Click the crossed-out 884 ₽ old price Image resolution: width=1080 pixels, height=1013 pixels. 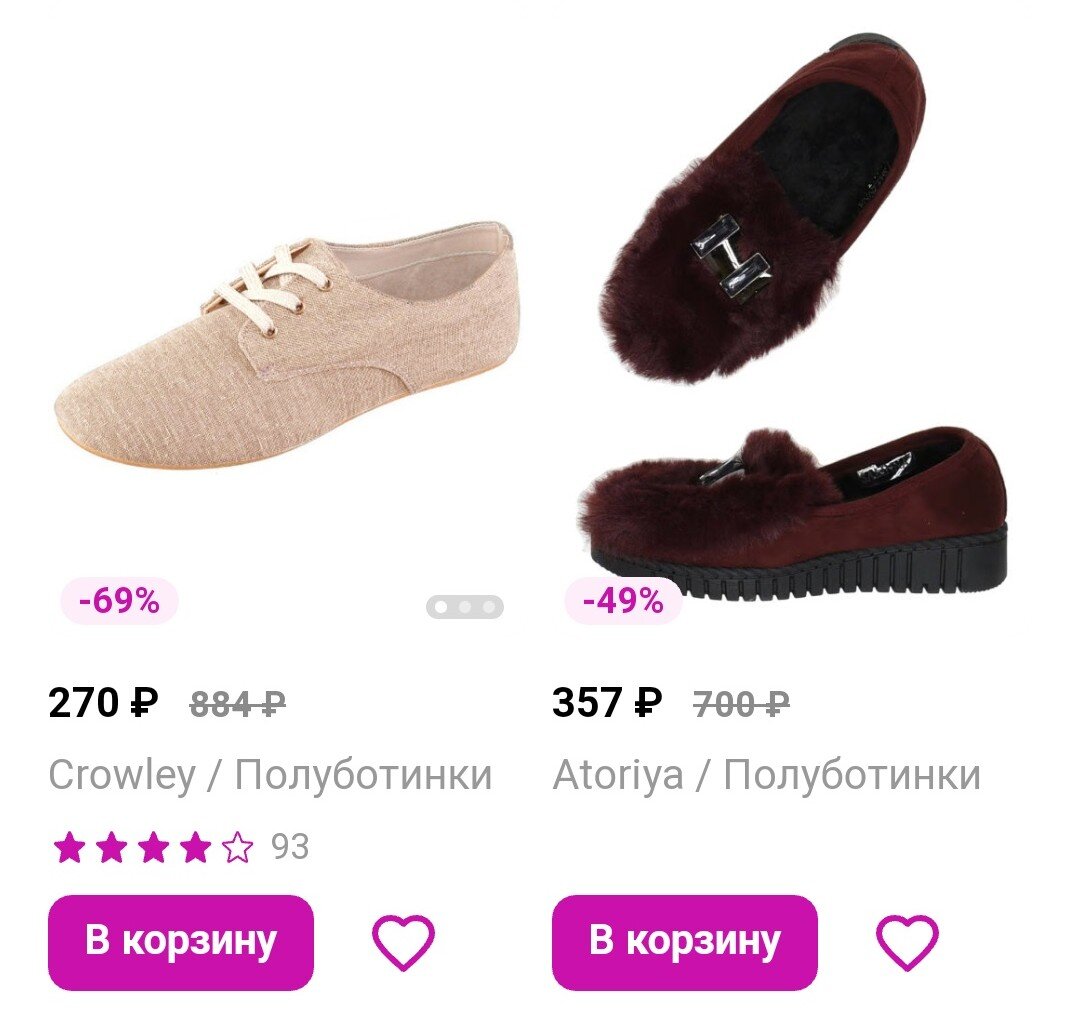(238, 704)
